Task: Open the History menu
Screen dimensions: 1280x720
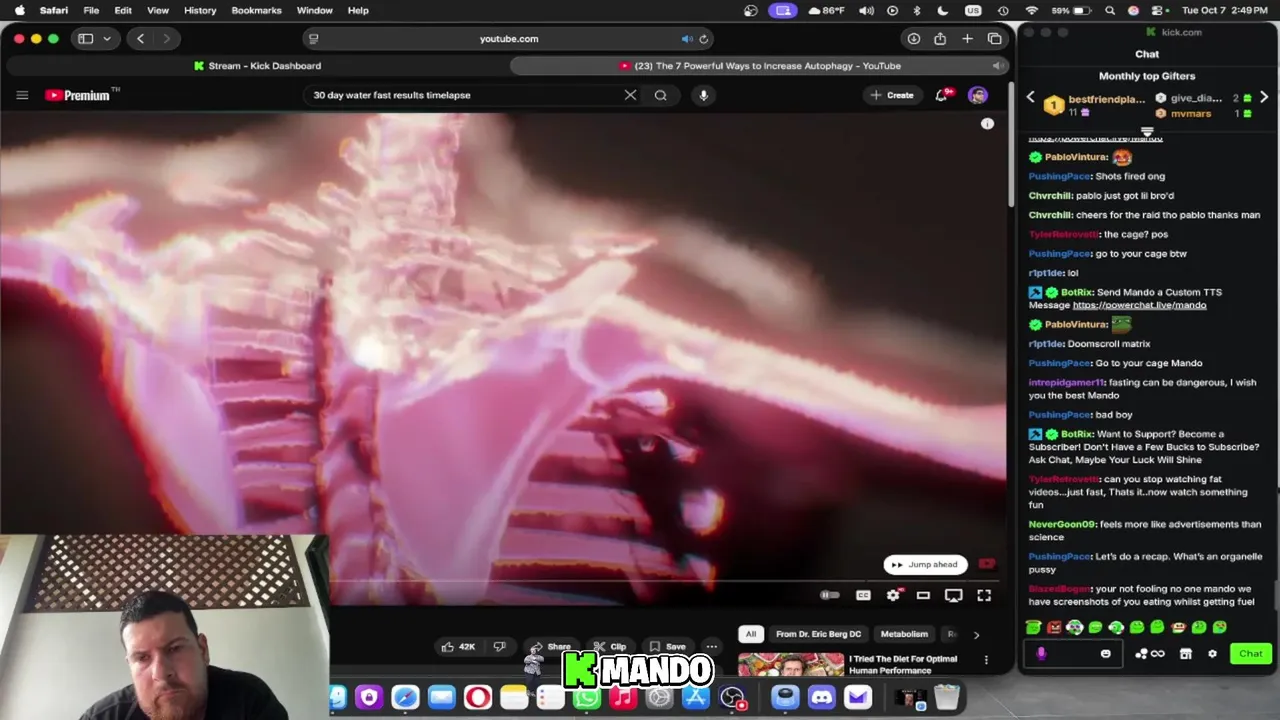Action: [200, 10]
